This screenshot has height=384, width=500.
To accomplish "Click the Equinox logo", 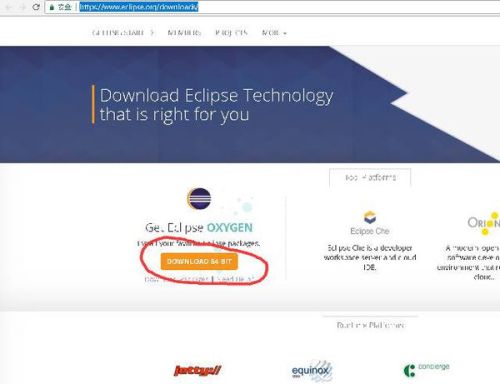I will click(312, 370).
